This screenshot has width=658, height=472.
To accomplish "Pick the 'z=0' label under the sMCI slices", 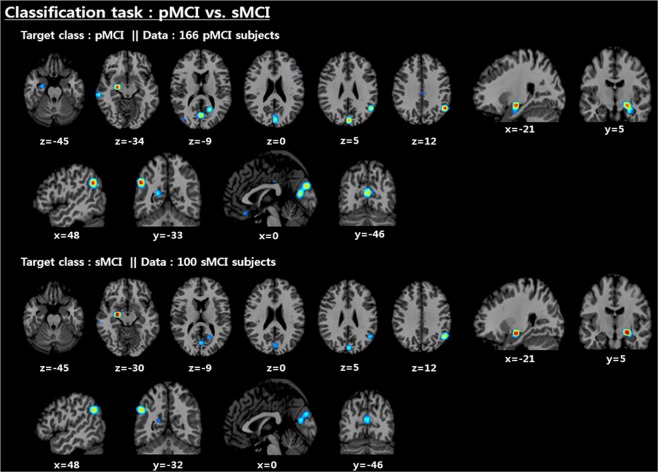I will (276, 368).
